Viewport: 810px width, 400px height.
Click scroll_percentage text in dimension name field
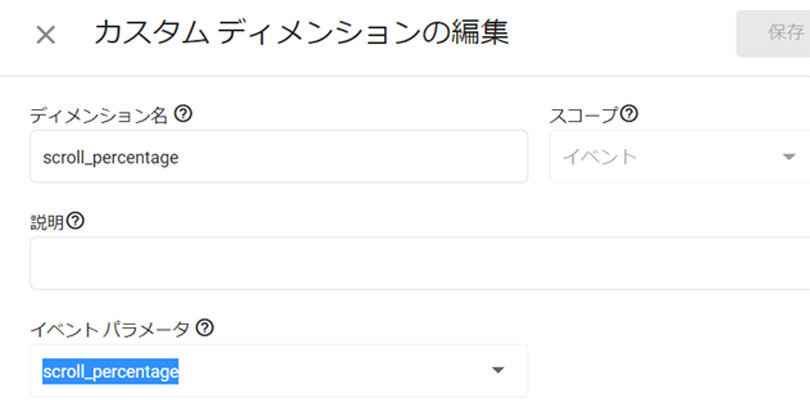[111, 158]
